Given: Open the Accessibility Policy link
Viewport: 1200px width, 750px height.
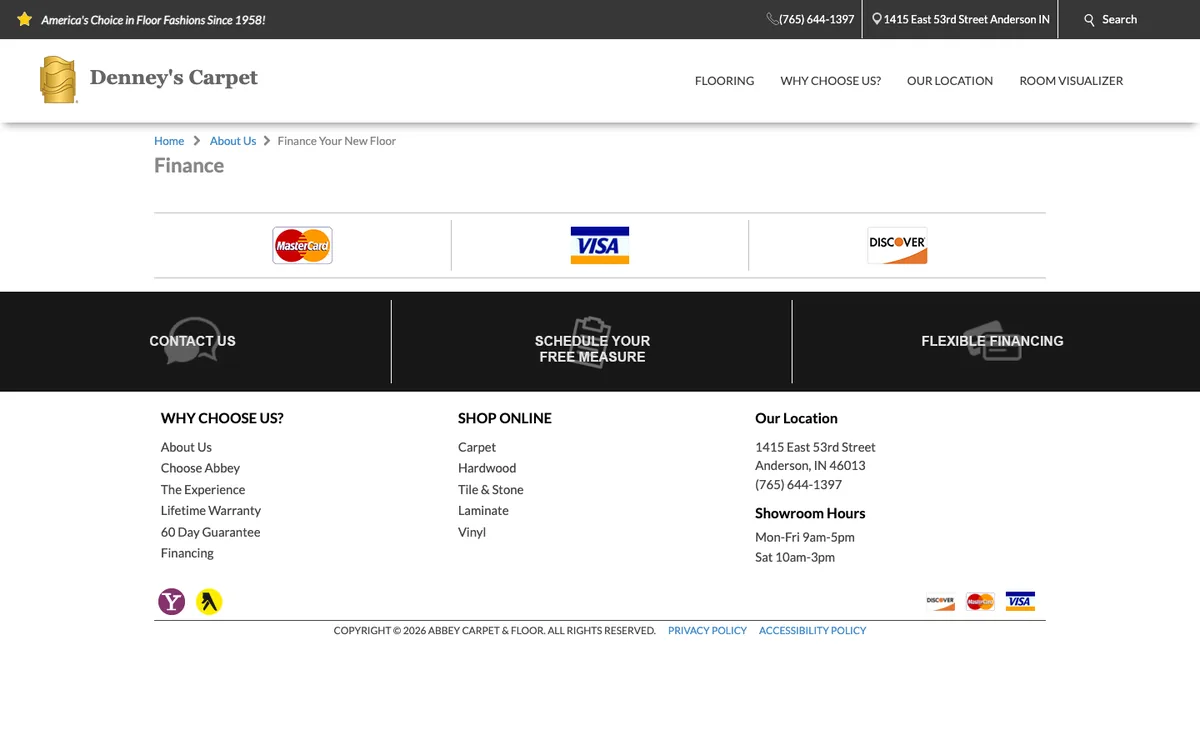Looking at the screenshot, I should click(812, 630).
